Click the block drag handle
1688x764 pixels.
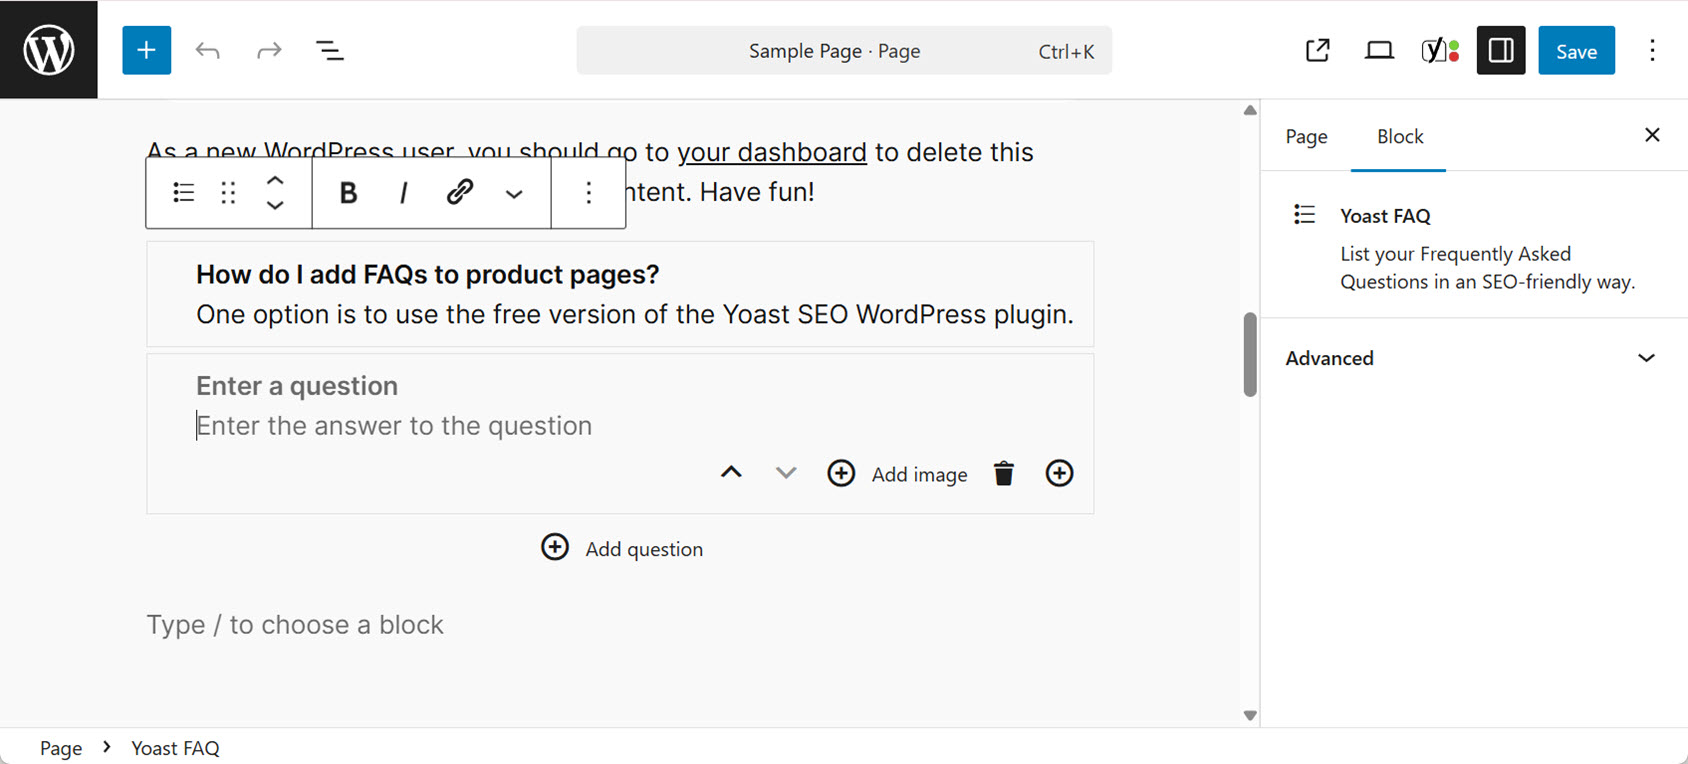coord(228,192)
